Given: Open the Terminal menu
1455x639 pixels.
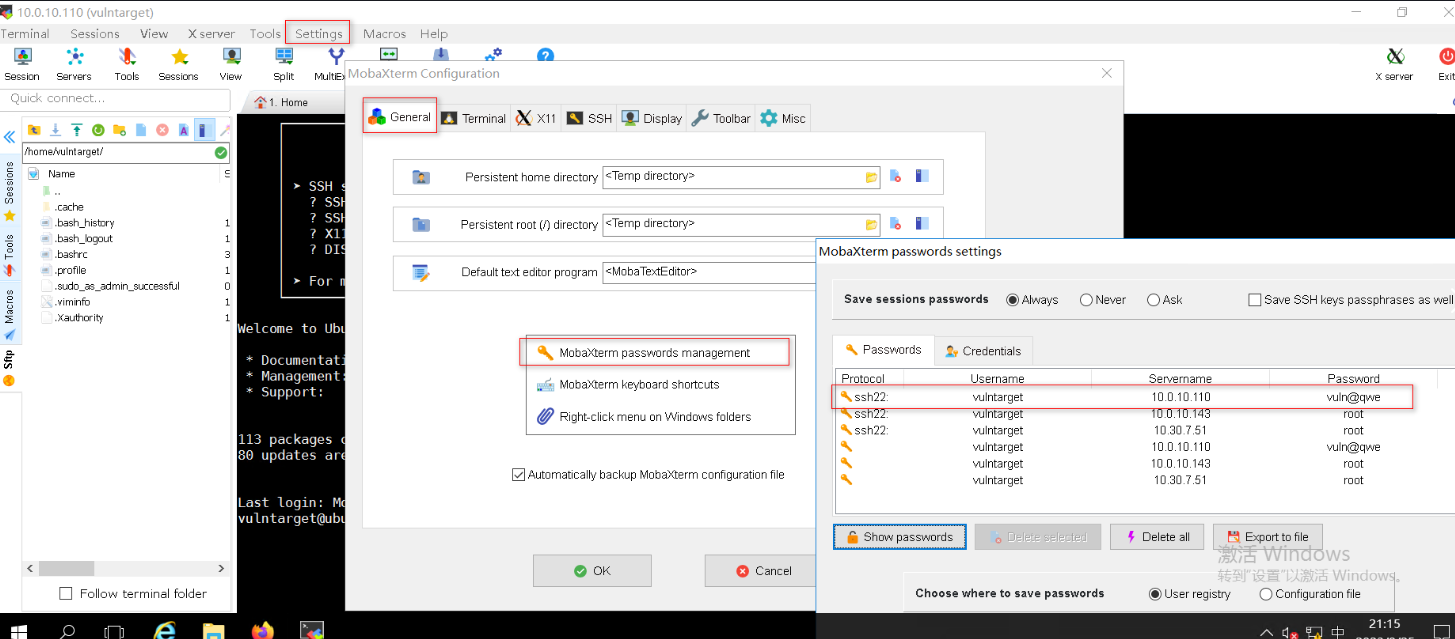Looking at the screenshot, I should (25, 33).
